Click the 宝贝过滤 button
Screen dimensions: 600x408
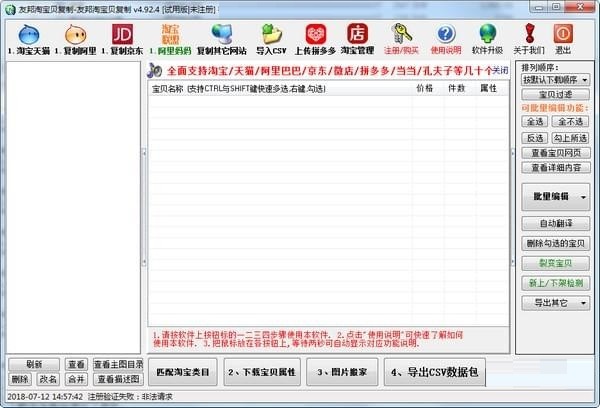point(556,94)
